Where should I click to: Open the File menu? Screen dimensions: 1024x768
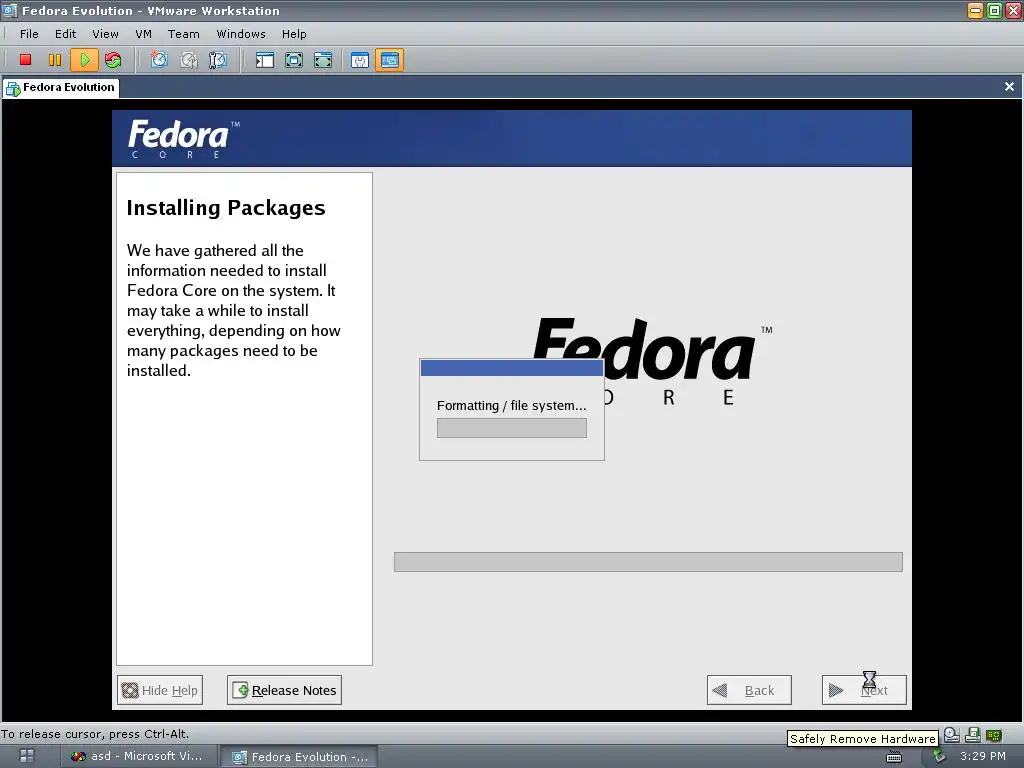(x=29, y=34)
